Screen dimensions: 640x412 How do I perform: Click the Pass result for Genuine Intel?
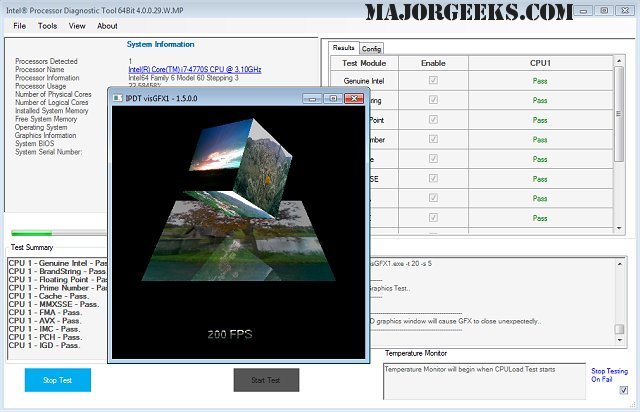[x=540, y=81]
